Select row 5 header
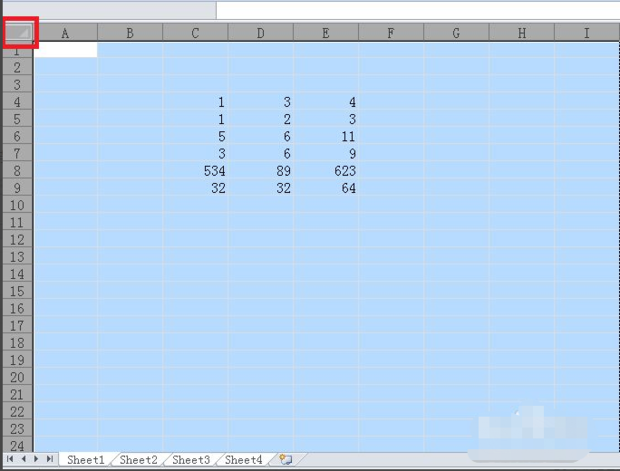Viewport: 620px width, 471px height. pos(17,119)
